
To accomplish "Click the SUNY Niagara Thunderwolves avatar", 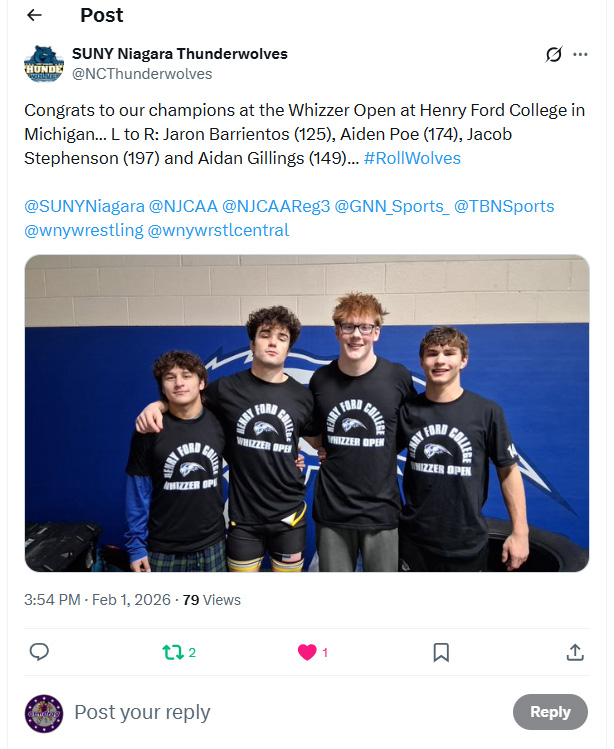I will [x=44, y=64].
